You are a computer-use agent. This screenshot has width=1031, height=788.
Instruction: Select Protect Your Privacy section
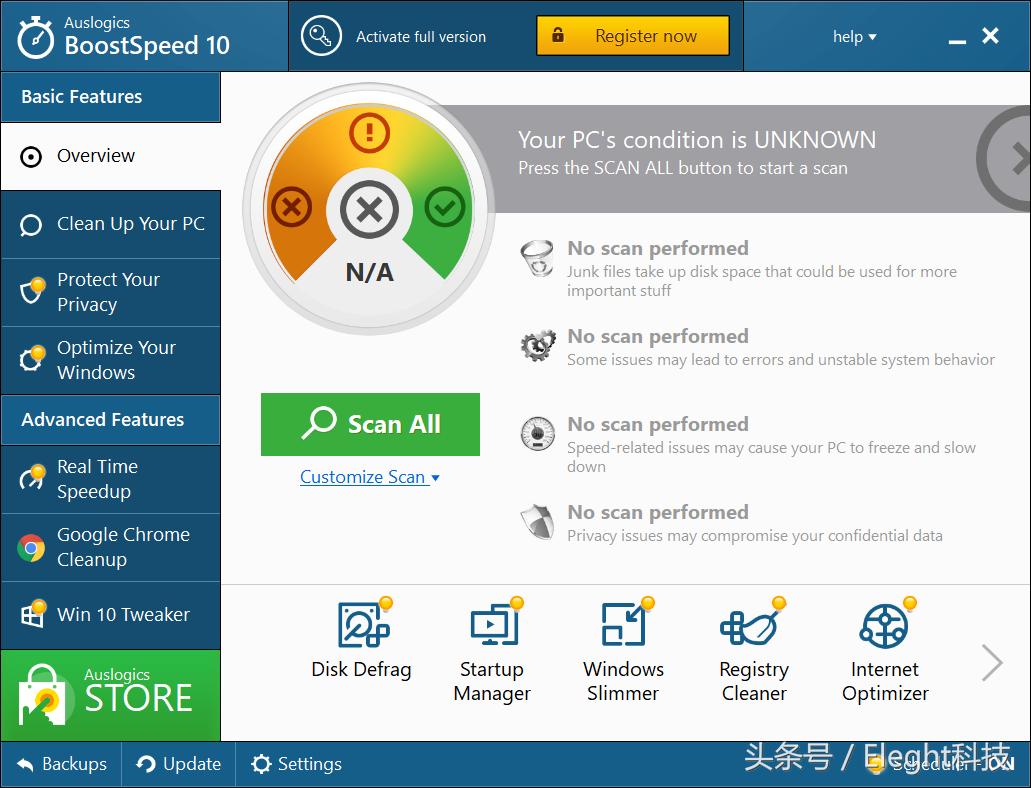click(110, 292)
